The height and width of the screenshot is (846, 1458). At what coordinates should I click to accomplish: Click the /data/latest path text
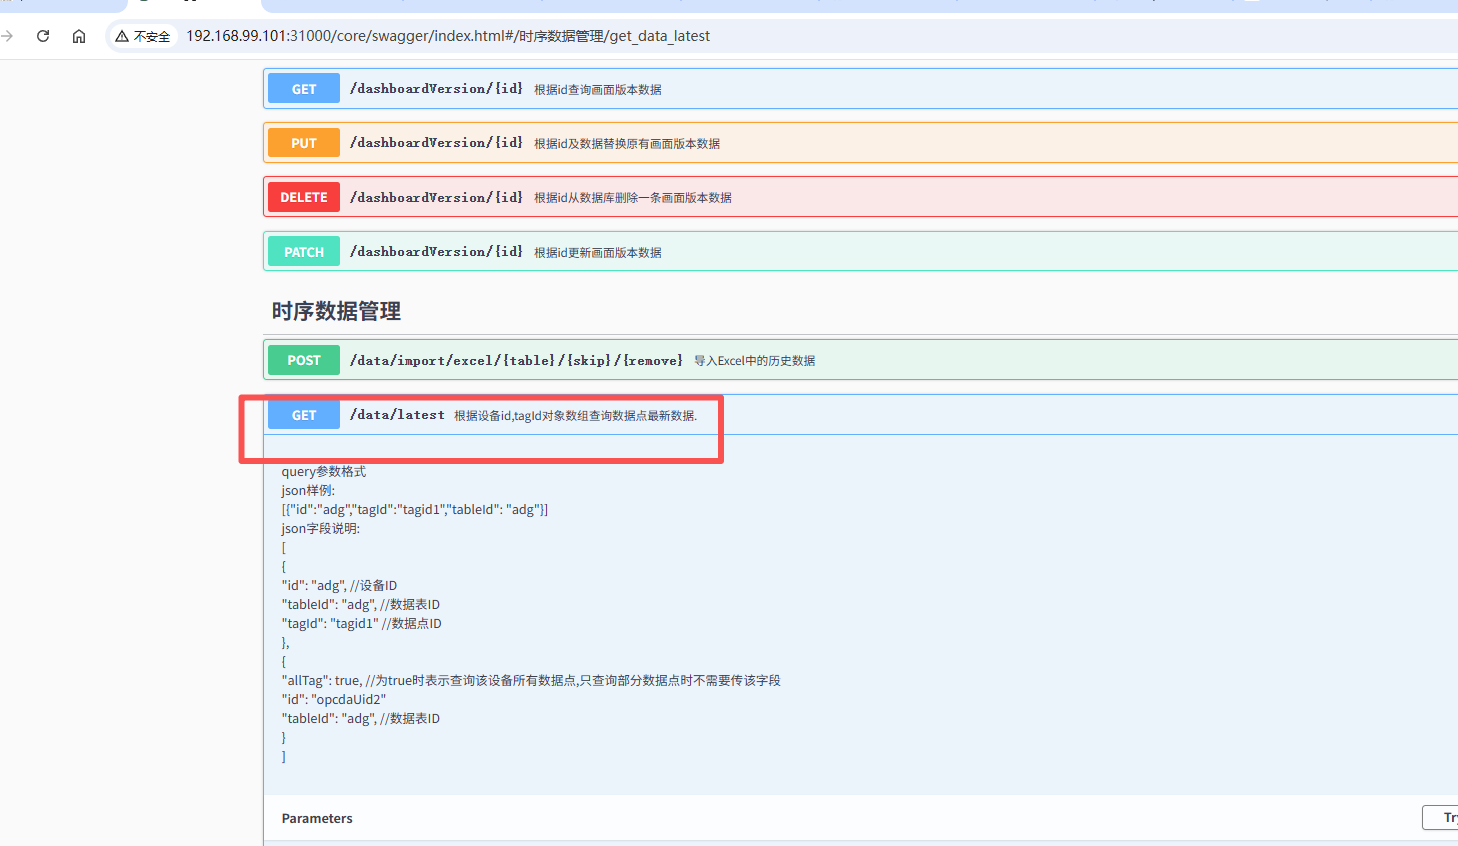pyautogui.click(x=397, y=415)
